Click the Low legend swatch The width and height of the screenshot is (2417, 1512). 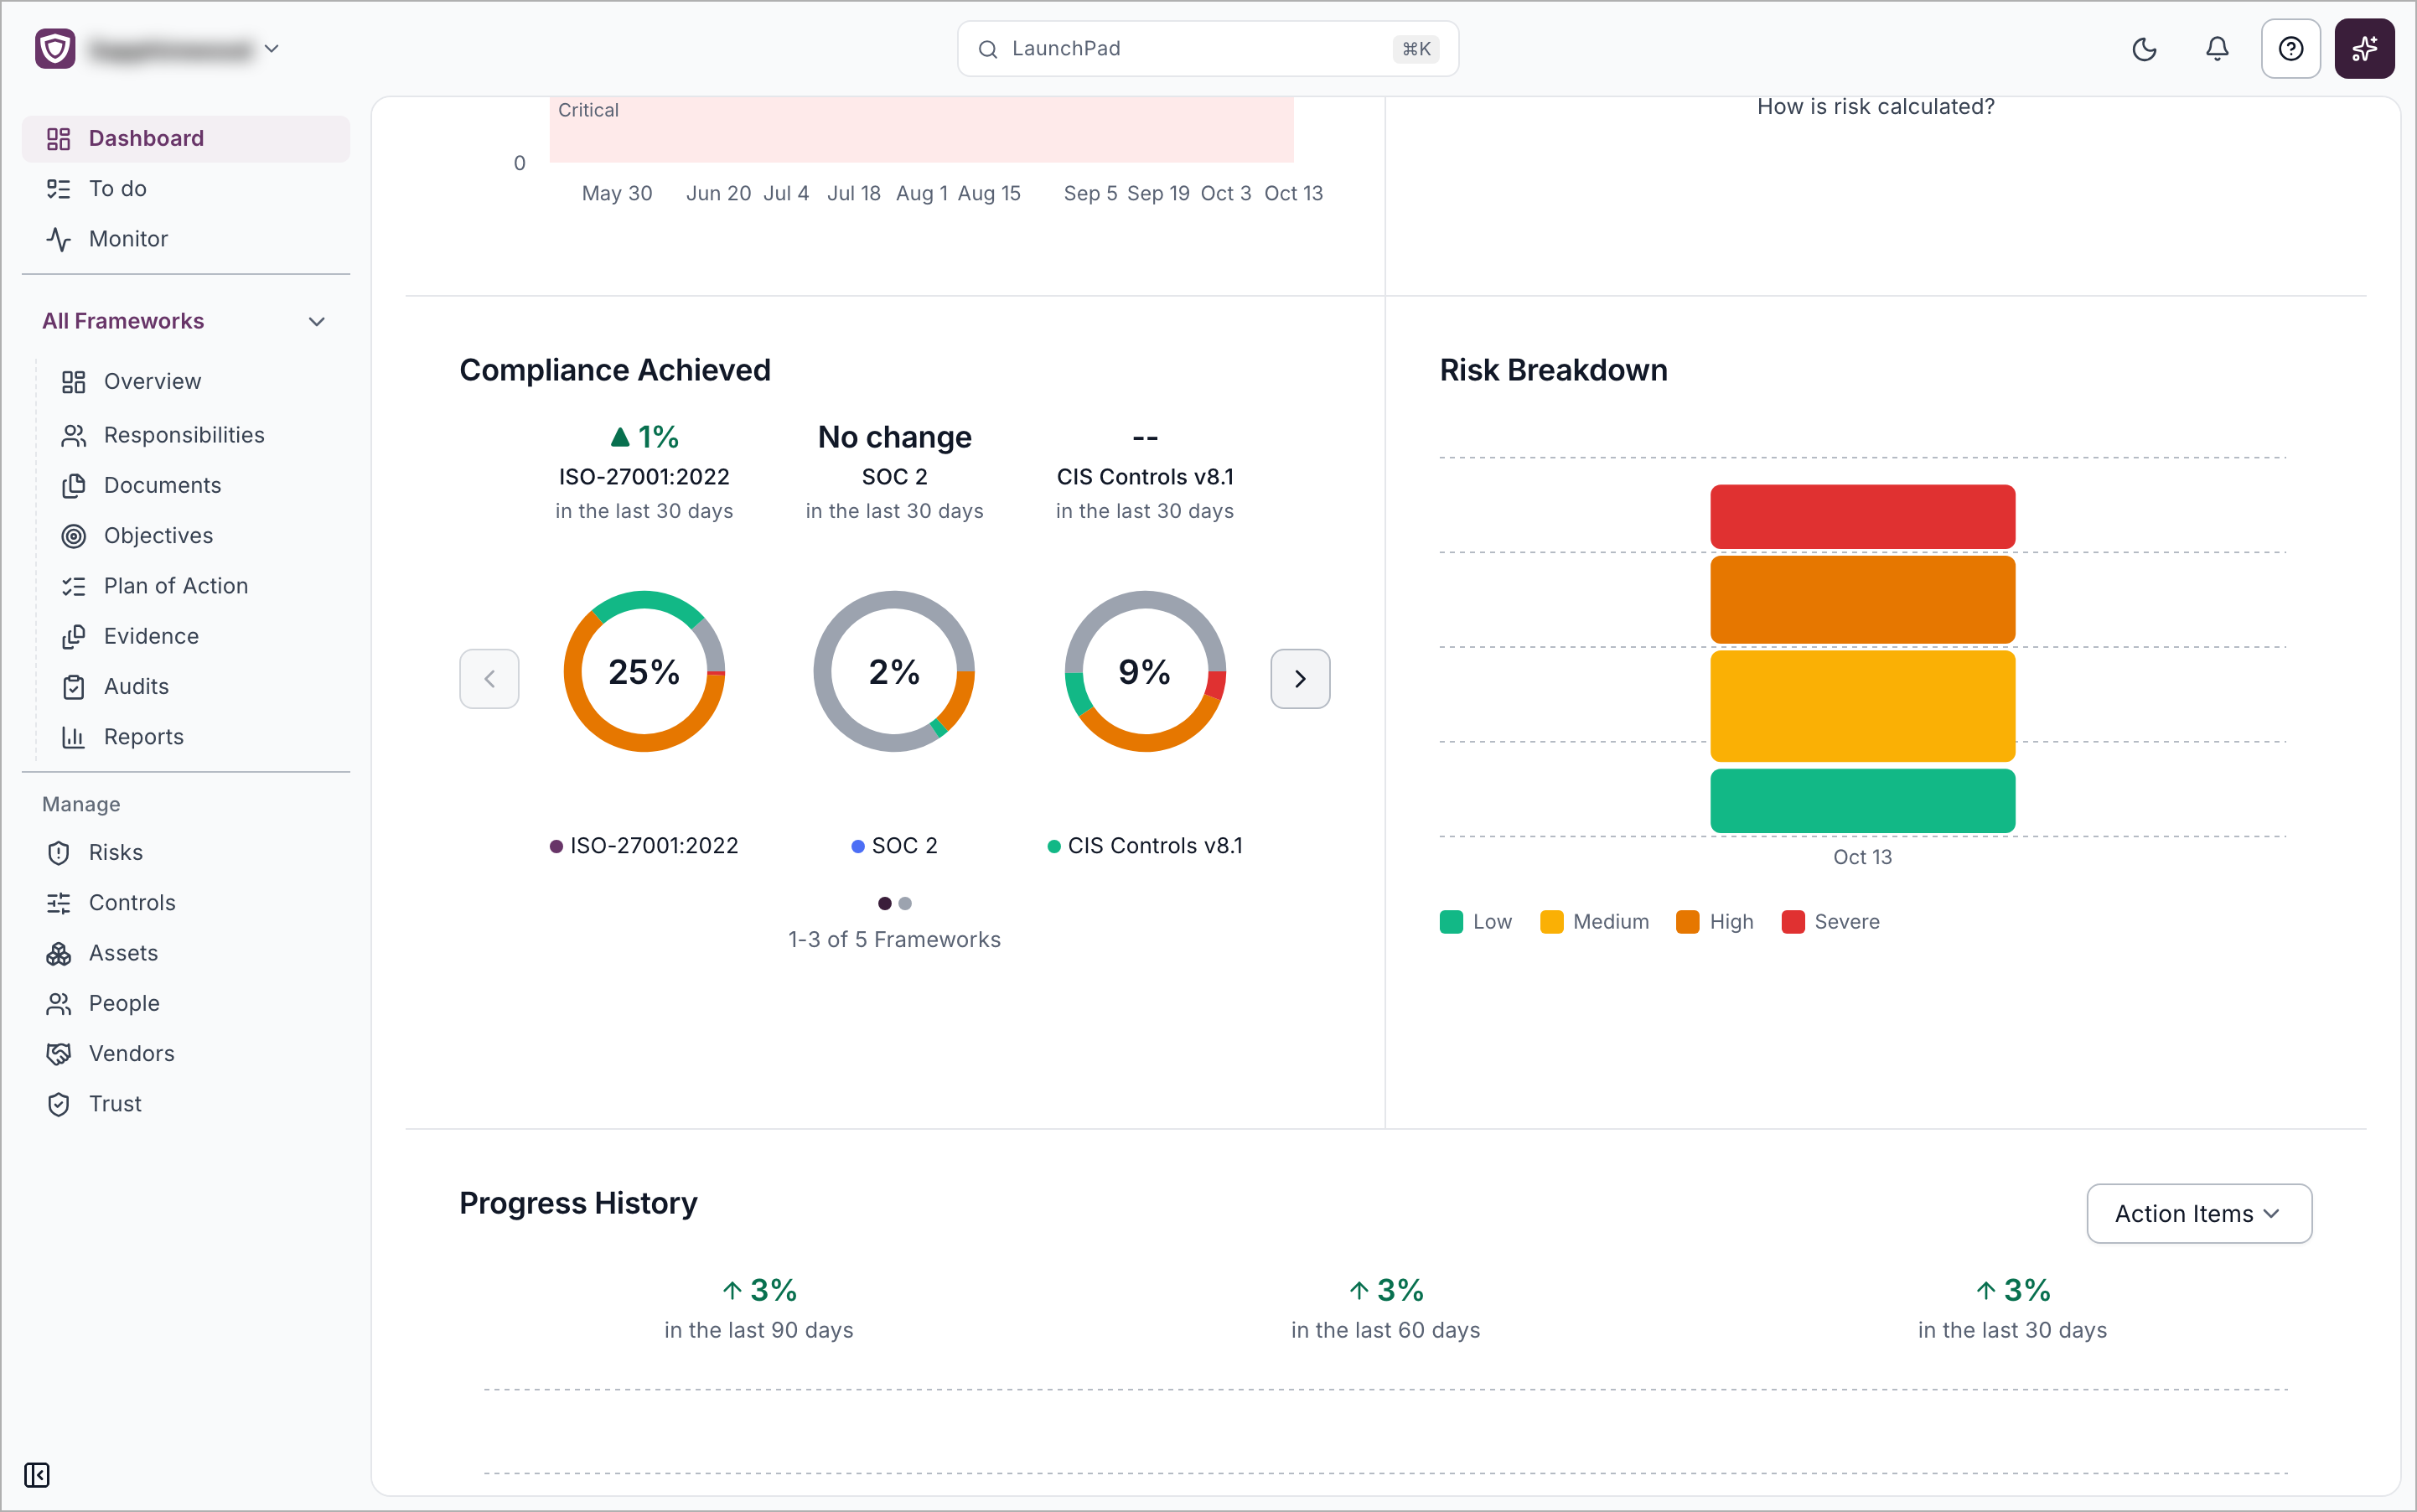click(x=1451, y=921)
